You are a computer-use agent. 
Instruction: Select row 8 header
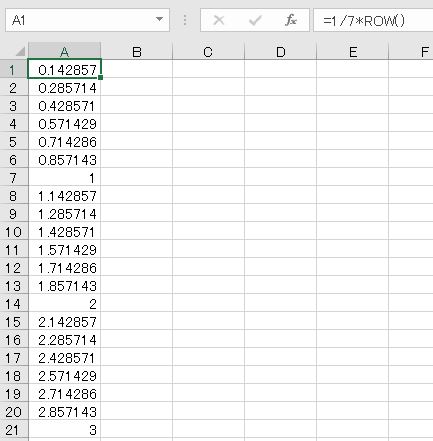(x=14, y=195)
